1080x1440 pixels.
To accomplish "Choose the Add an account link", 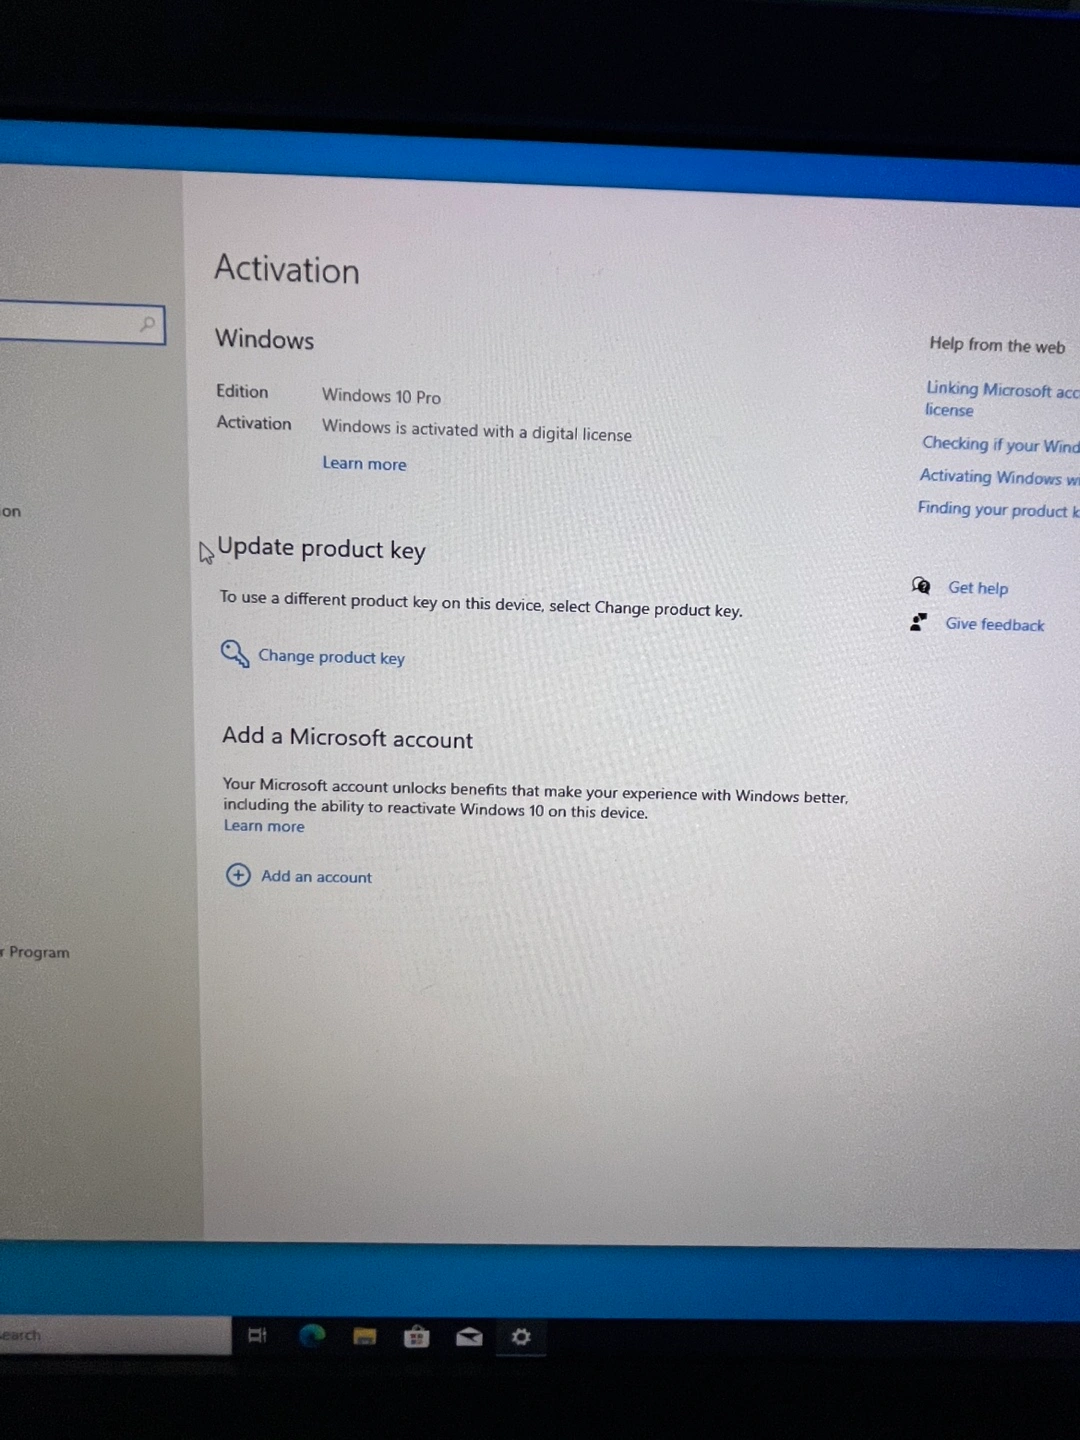I will click(316, 877).
